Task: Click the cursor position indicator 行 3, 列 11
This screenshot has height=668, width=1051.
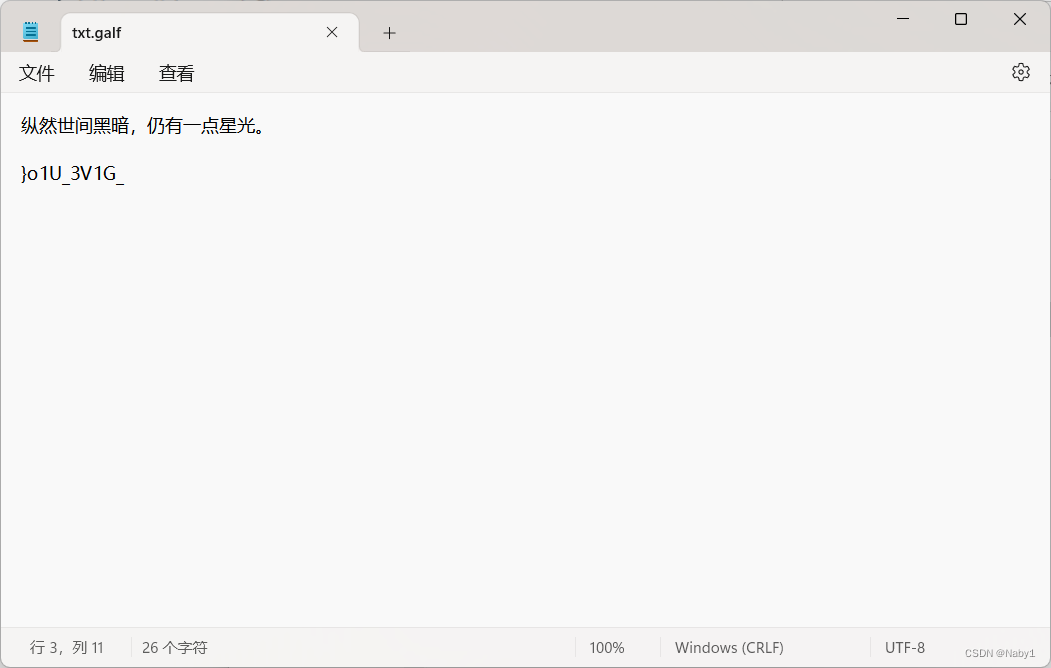Action: coord(67,647)
